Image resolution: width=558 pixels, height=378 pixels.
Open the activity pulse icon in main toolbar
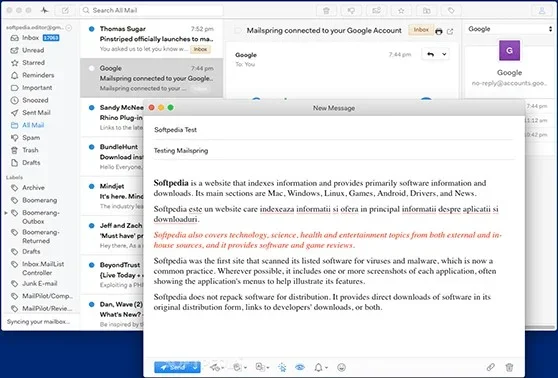(x=44, y=10)
